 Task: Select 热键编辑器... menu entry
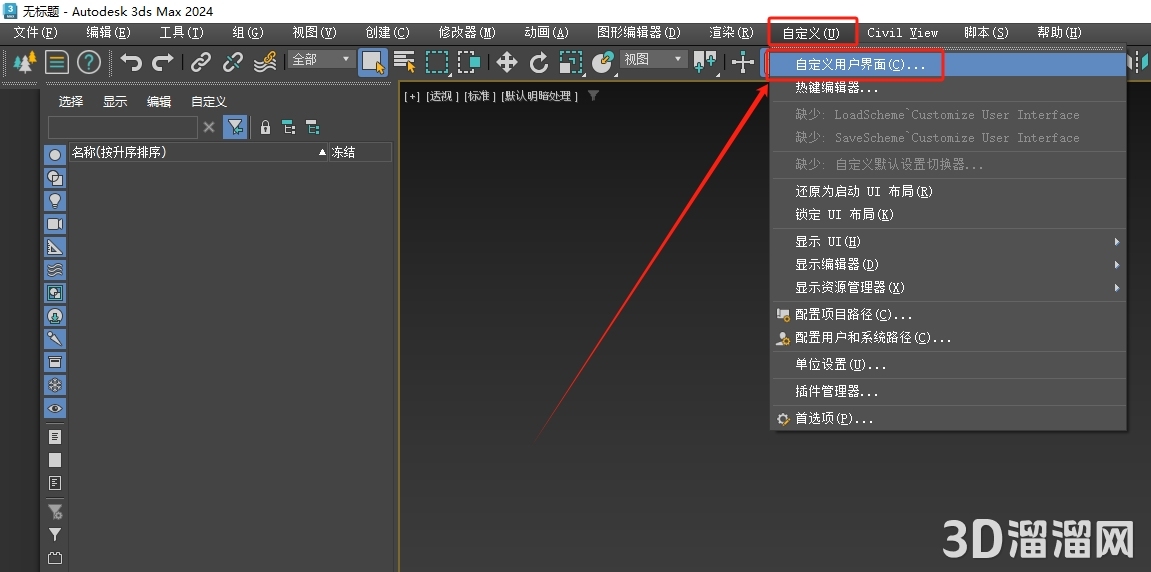(948, 88)
